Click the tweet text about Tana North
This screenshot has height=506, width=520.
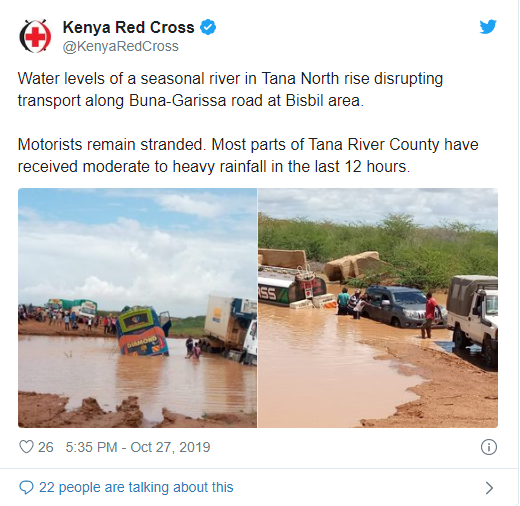click(x=230, y=89)
